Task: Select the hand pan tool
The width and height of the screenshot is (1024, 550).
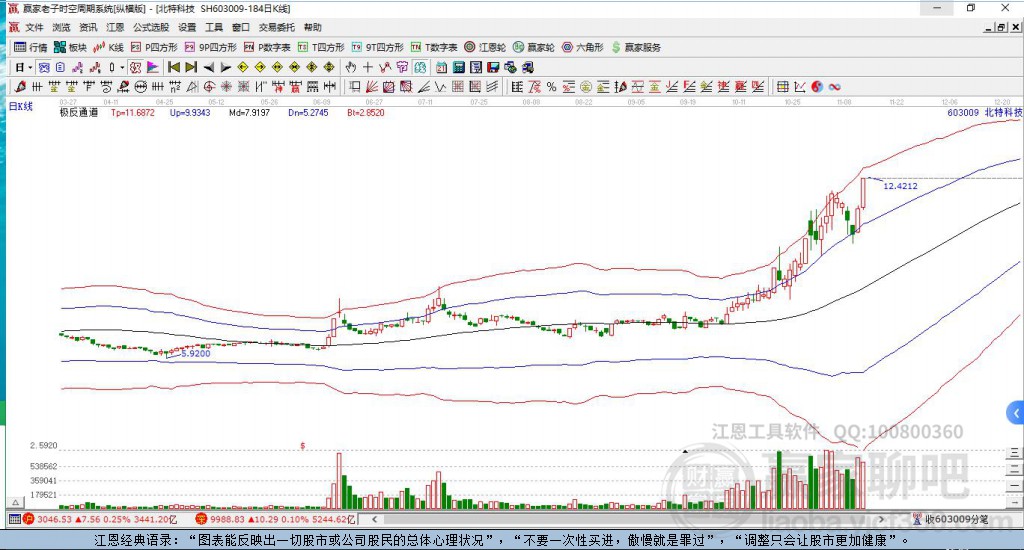Action: (351, 67)
